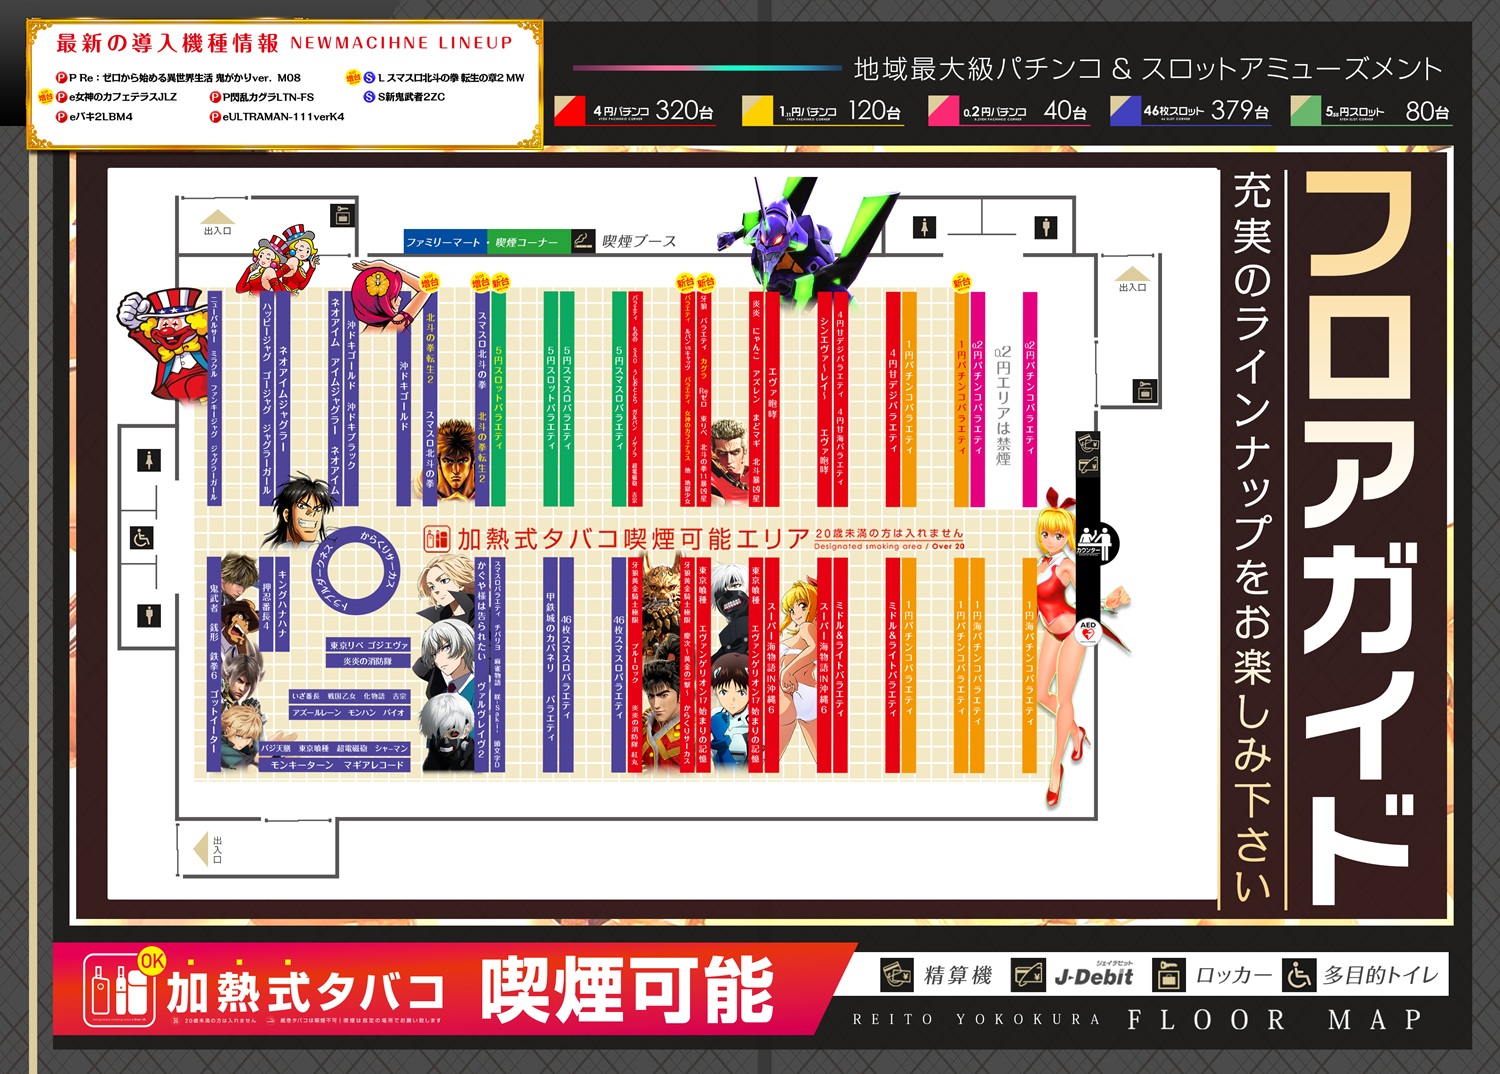This screenshot has height=1074, width=1500.
Task: Click the accessible restroom icon on the left wall
Action: coord(141,537)
